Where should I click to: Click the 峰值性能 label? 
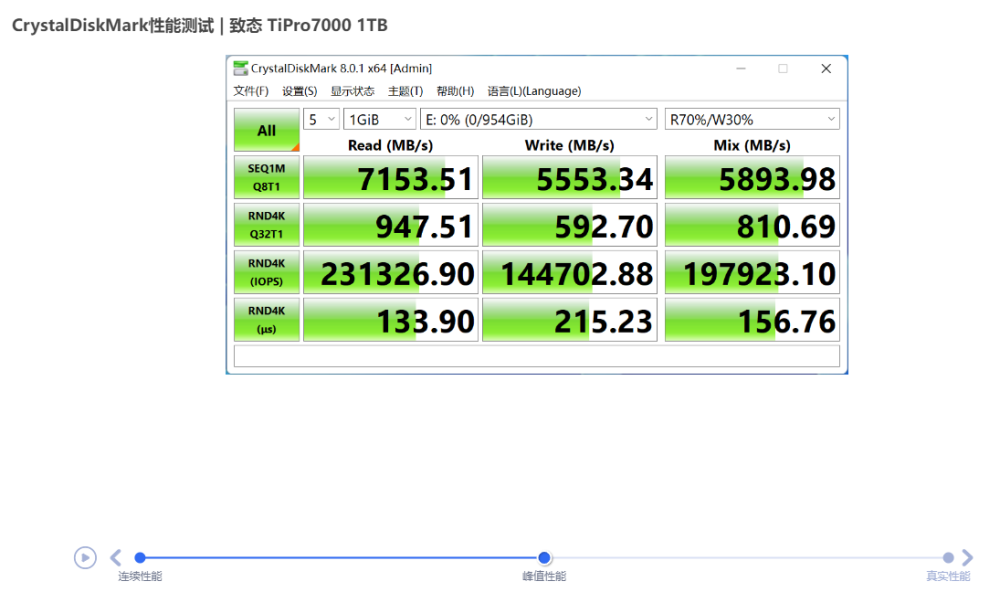tap(544, 576)
